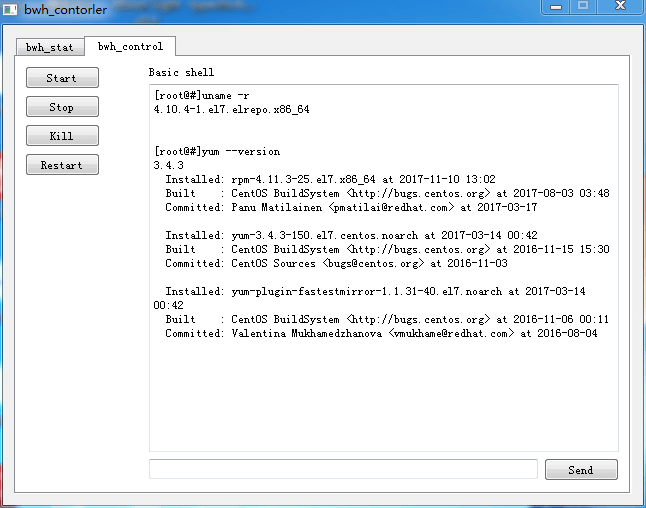Click the 'CentOS Sources' Committed line

336,264
